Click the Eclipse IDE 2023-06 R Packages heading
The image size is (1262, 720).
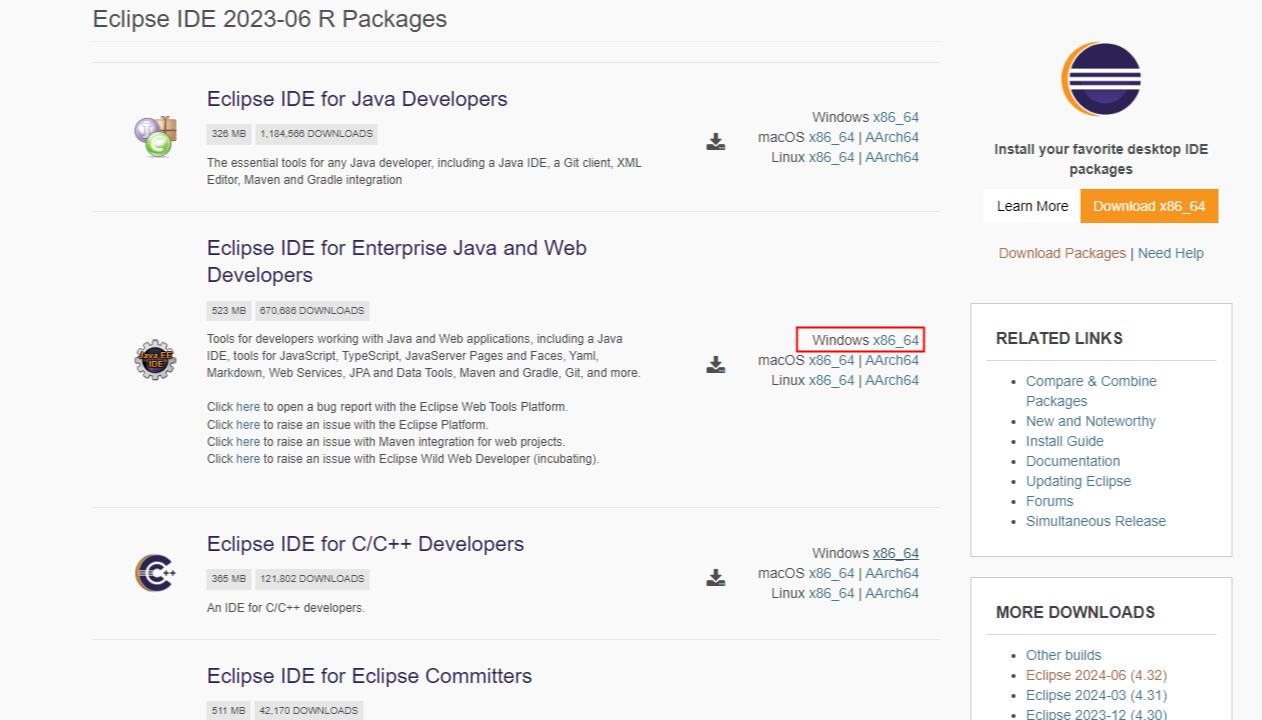click(x=270, y=19)
